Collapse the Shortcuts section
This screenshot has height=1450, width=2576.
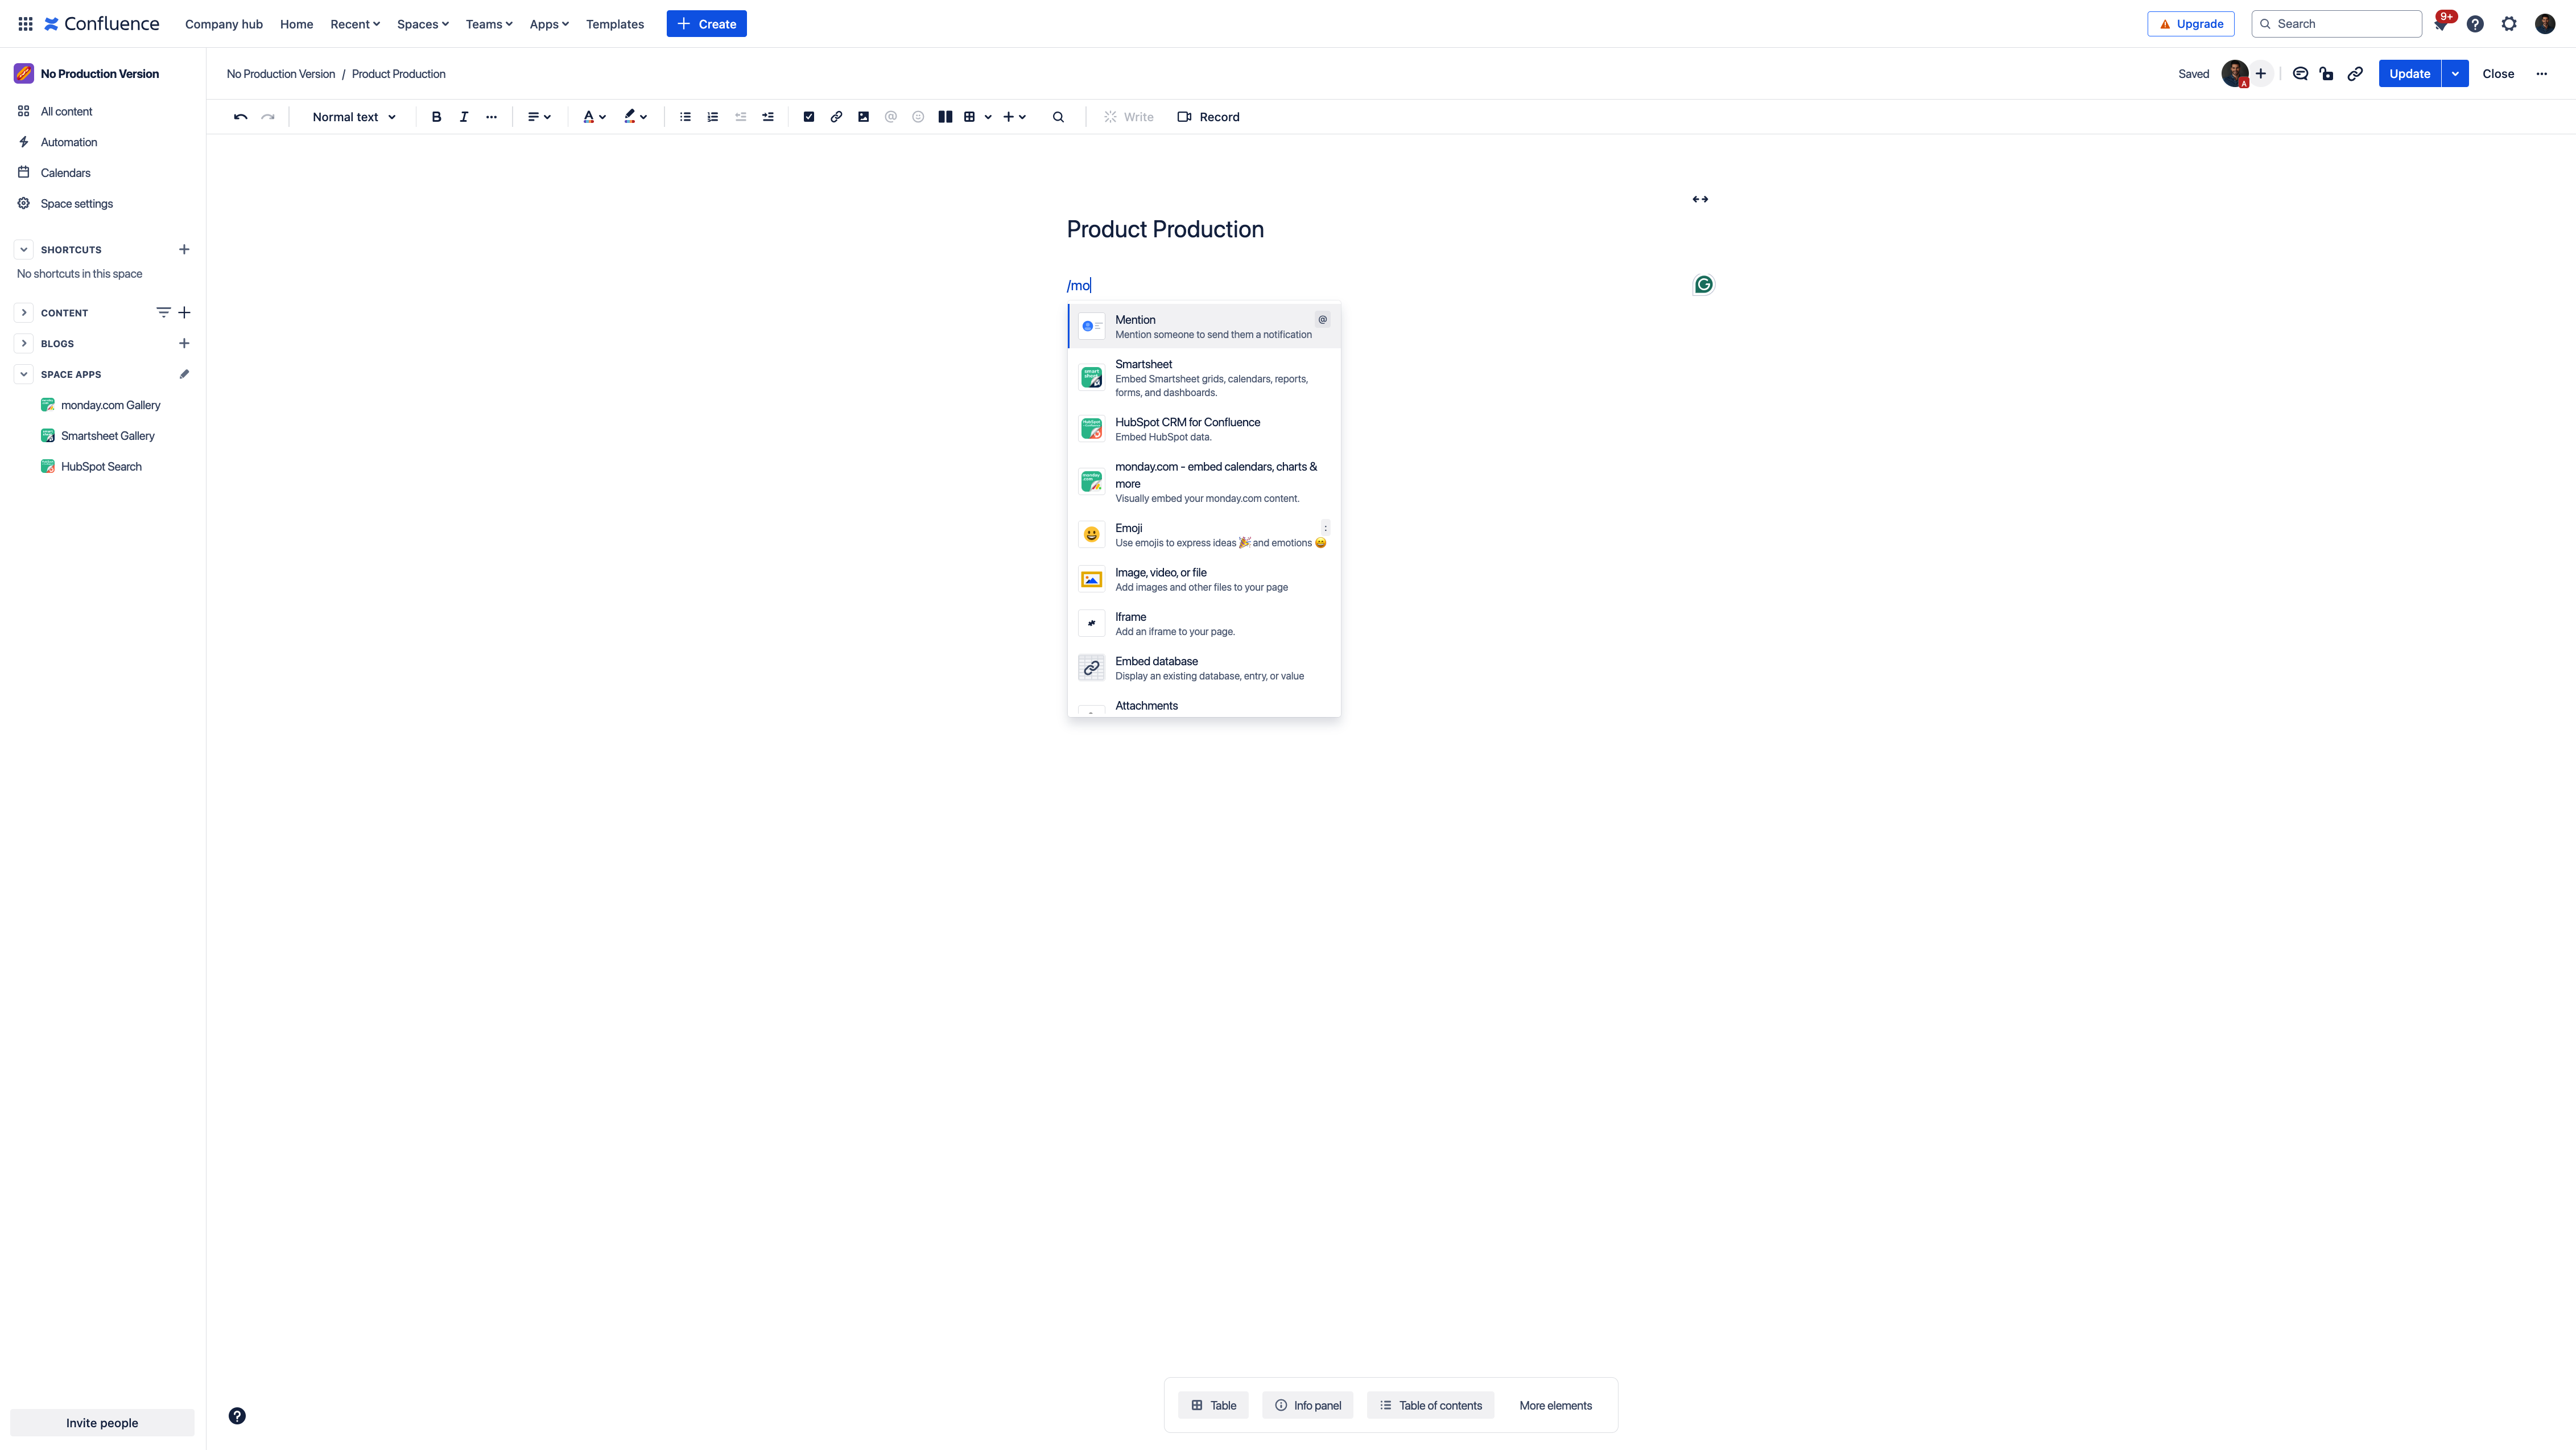[x=24, y=250]
